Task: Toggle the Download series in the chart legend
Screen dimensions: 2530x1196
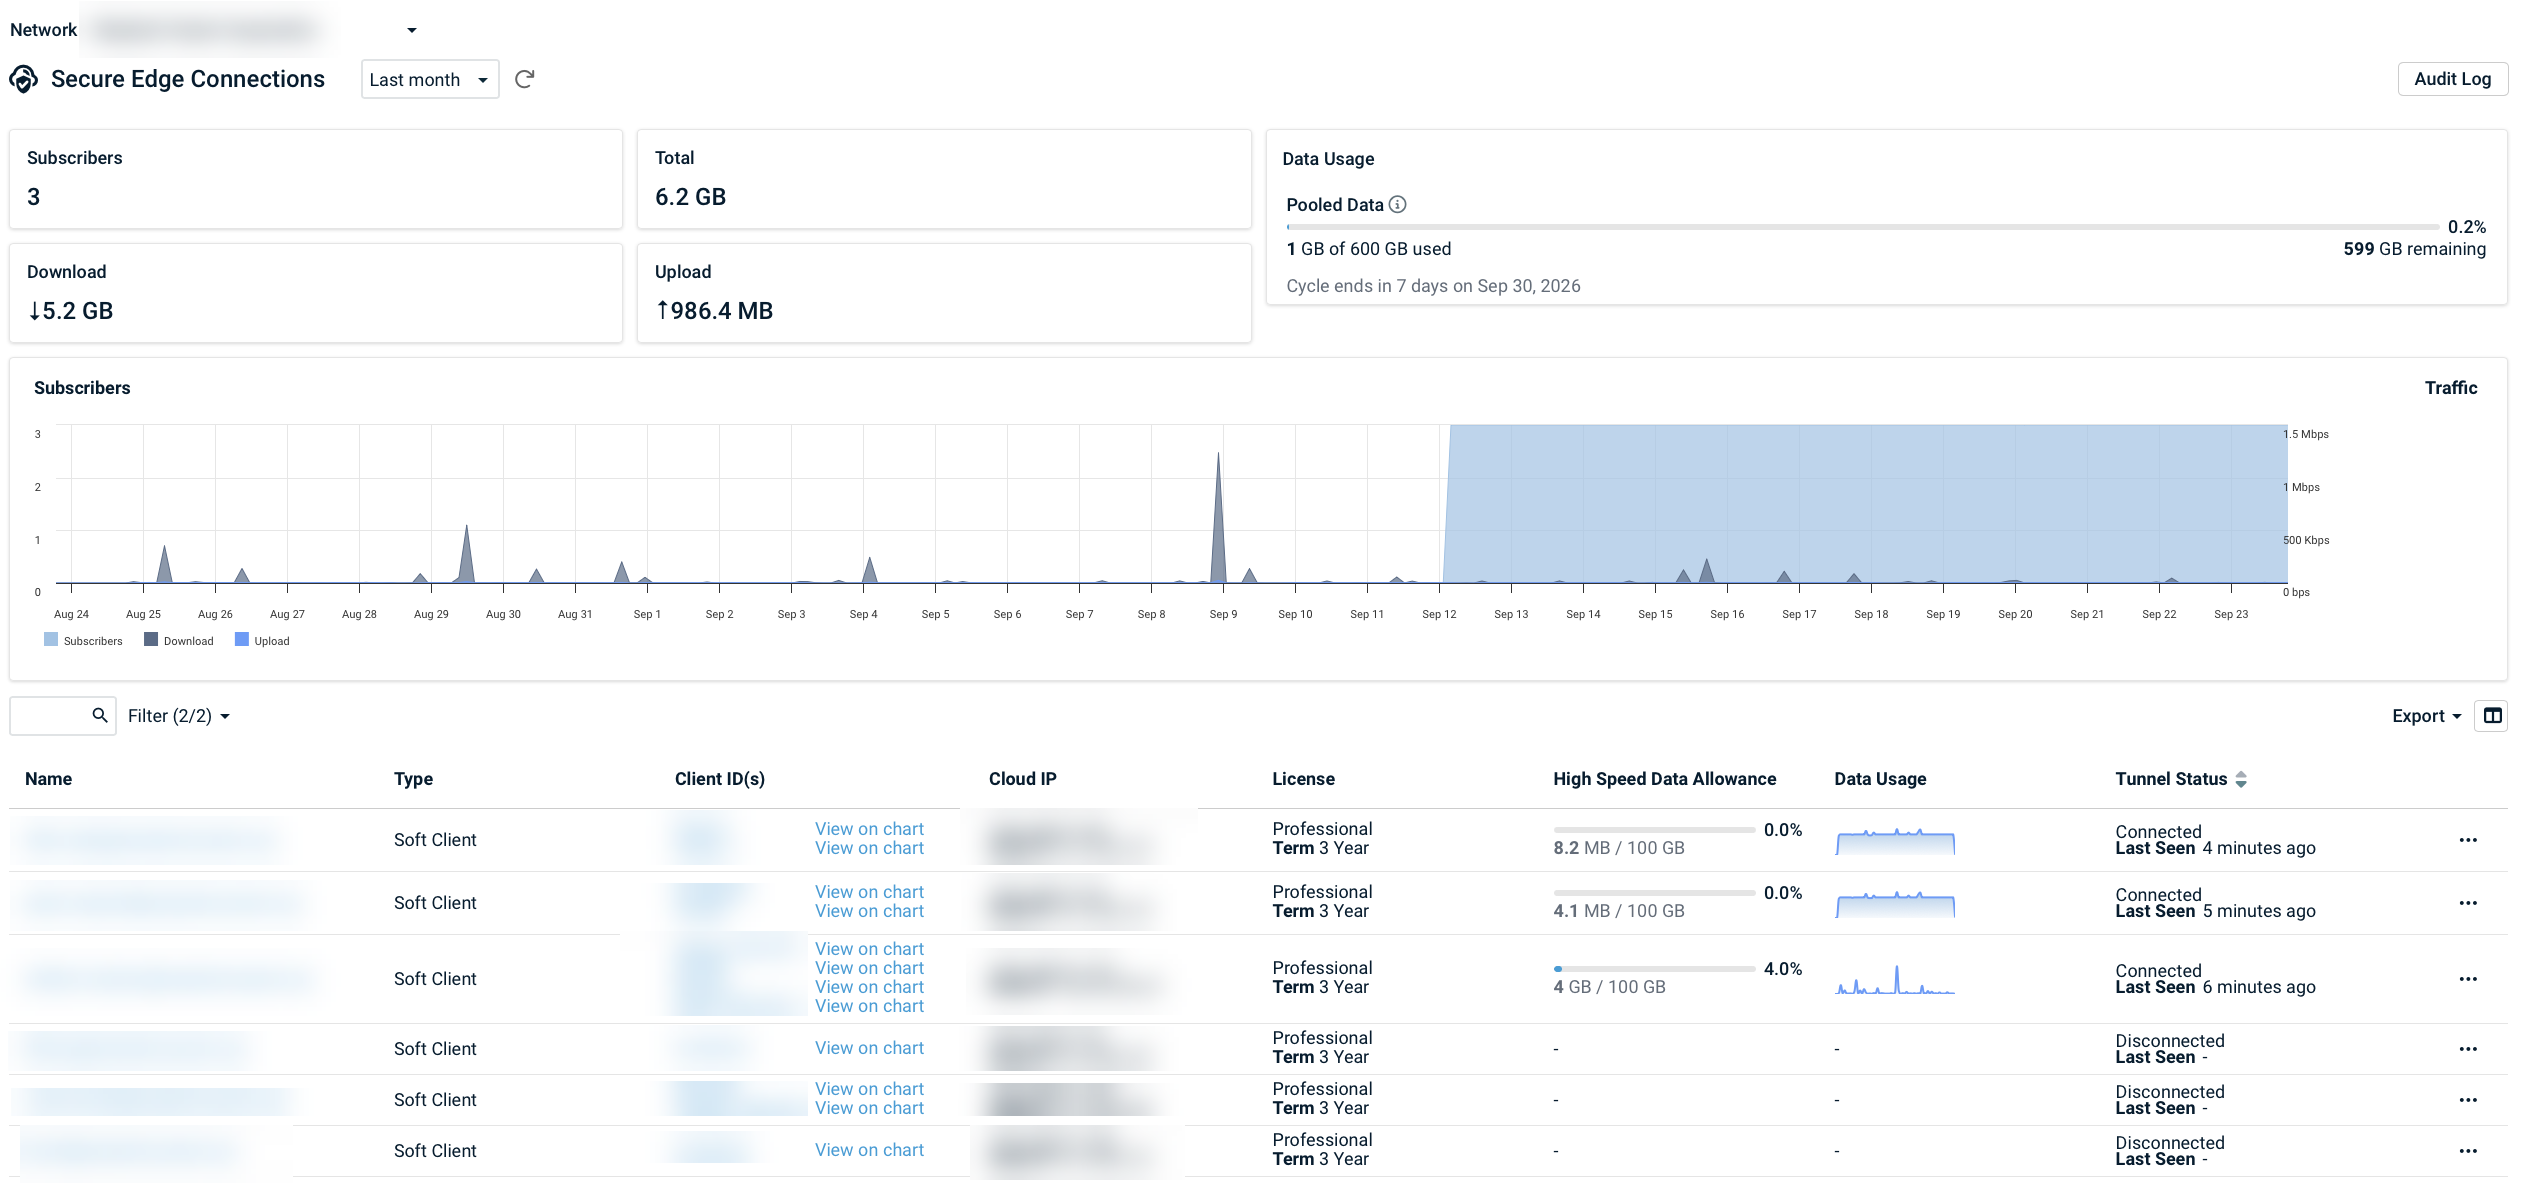Action: point(179,641)
